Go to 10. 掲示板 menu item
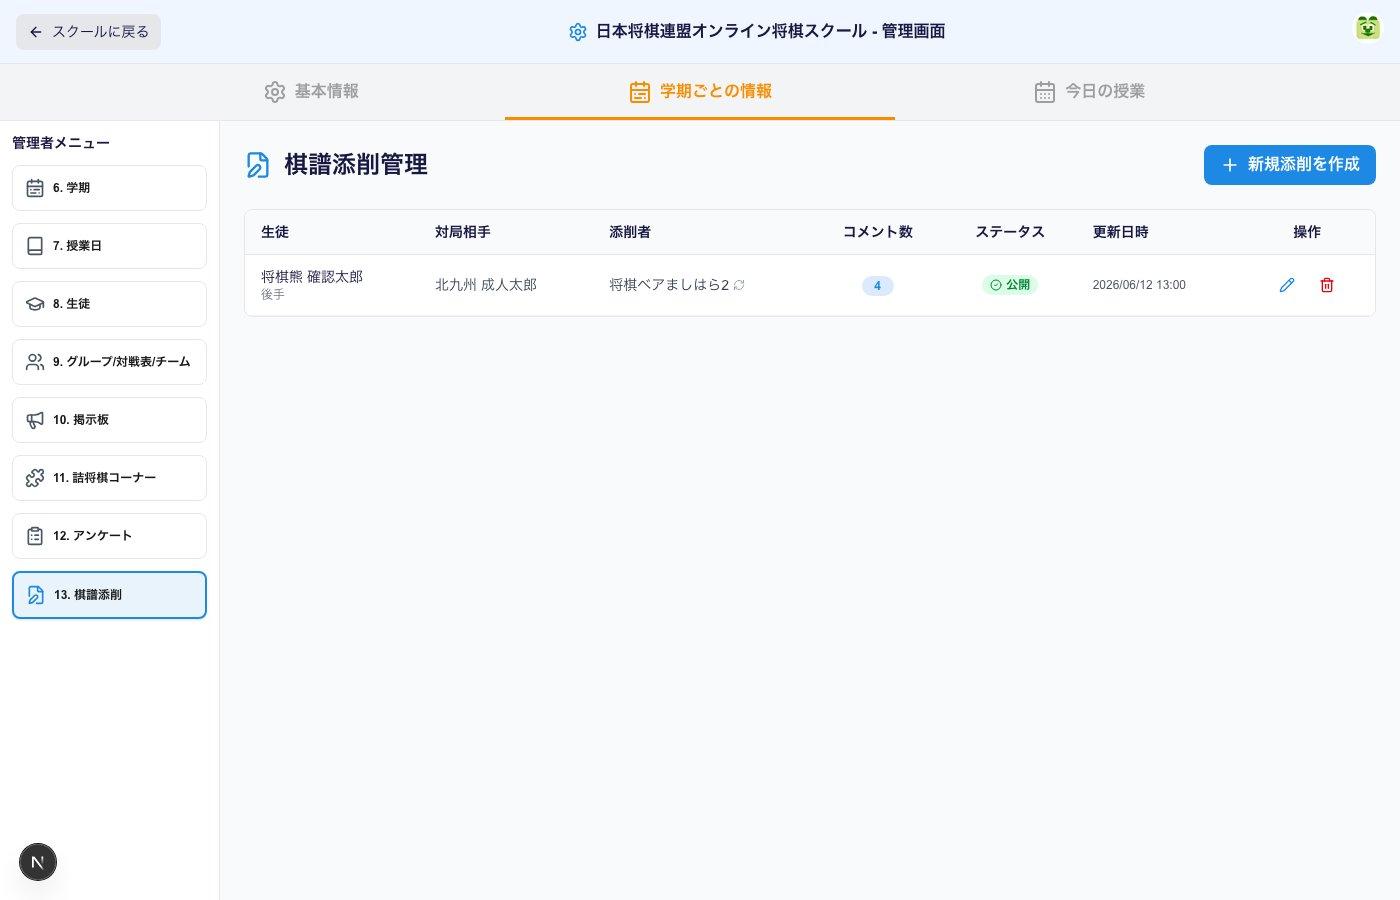Screen dimensions: 1400x900 109,420
